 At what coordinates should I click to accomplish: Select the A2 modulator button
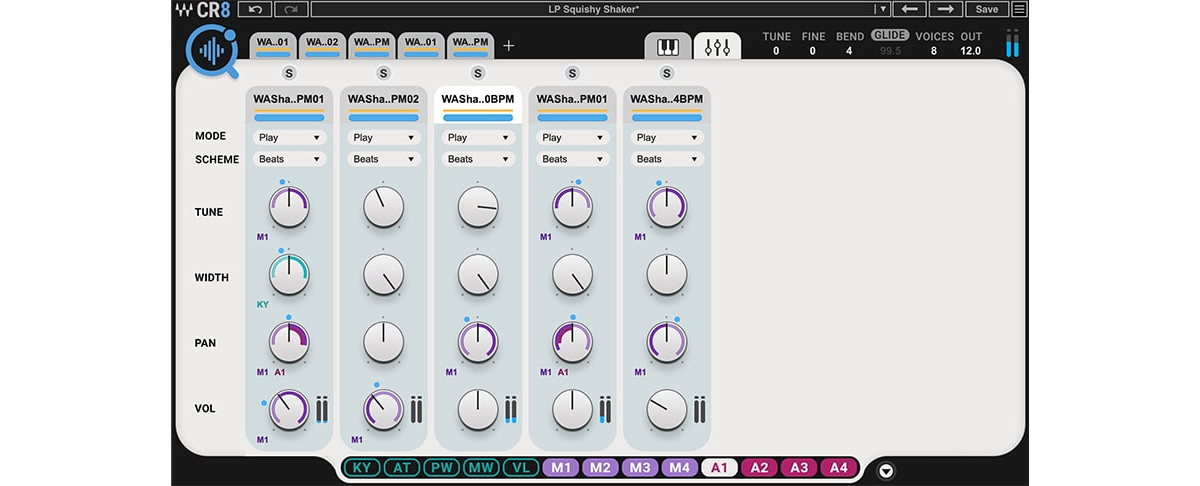pyautogui.click(x=759, y=467)
